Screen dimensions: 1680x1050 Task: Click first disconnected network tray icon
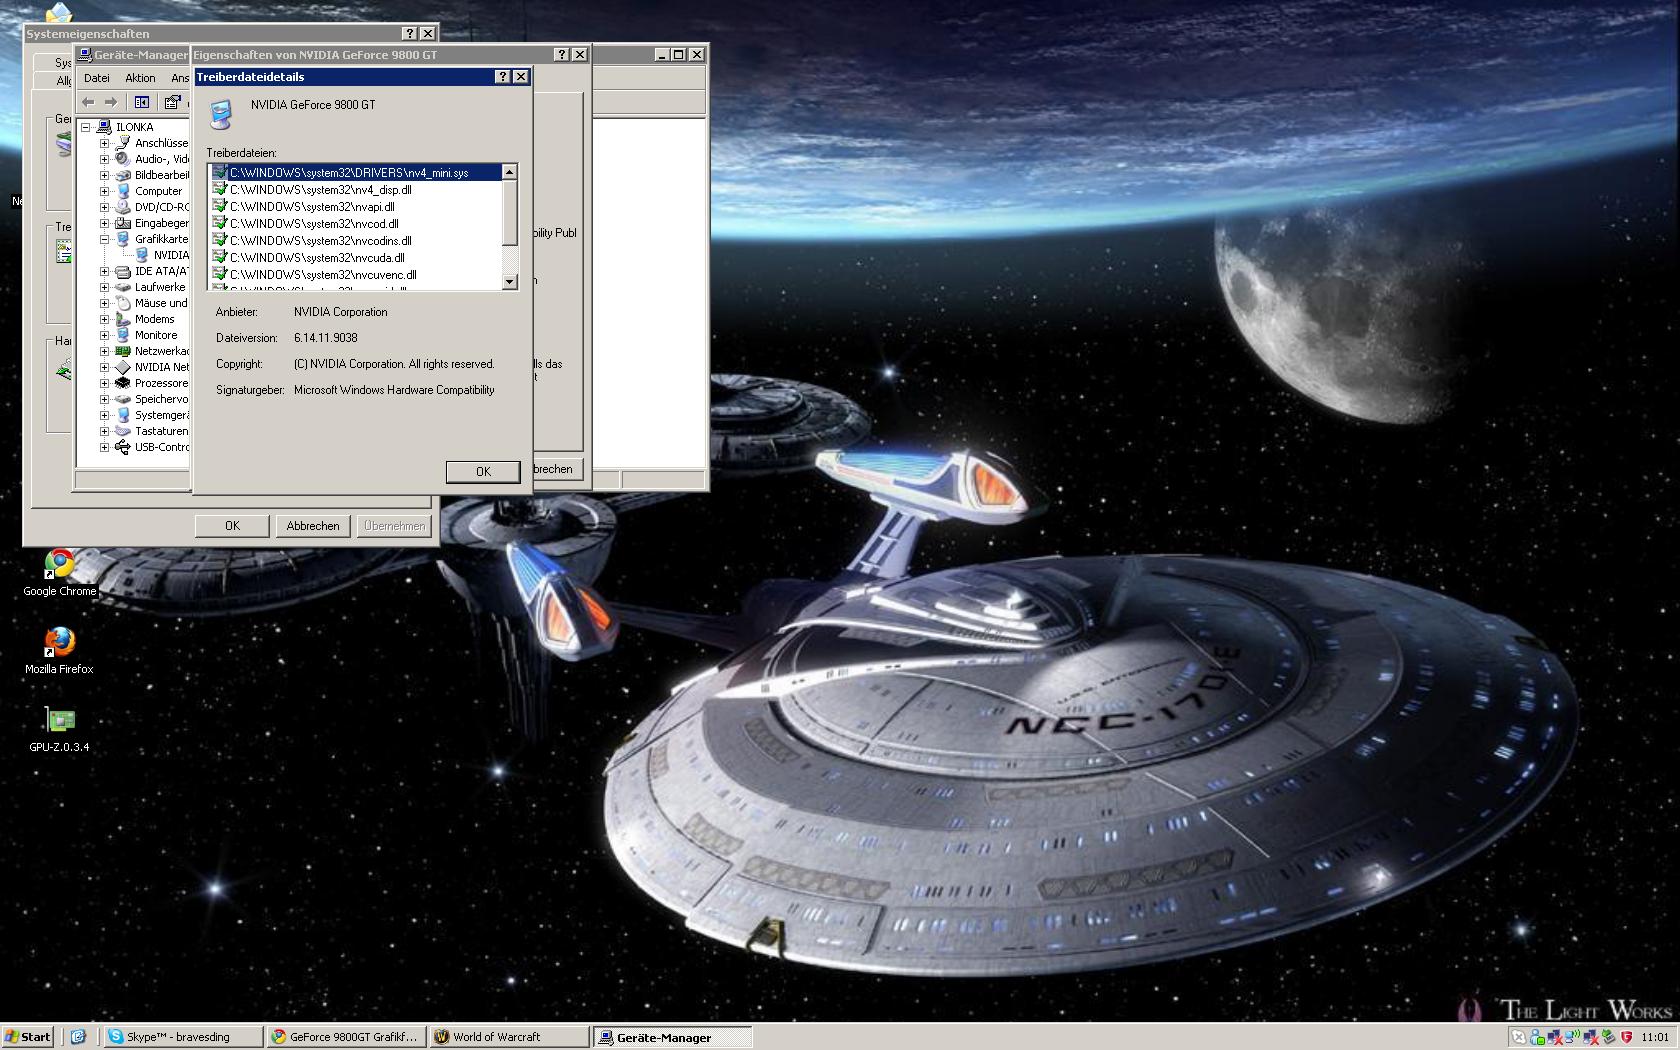(1555, 1037)
